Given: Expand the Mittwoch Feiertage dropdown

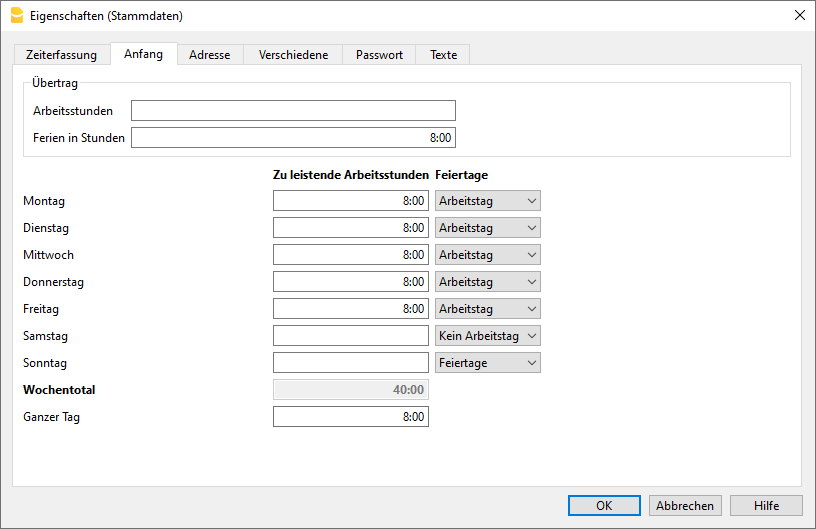Looking at the screenshot, I should [x=488, y=255].
